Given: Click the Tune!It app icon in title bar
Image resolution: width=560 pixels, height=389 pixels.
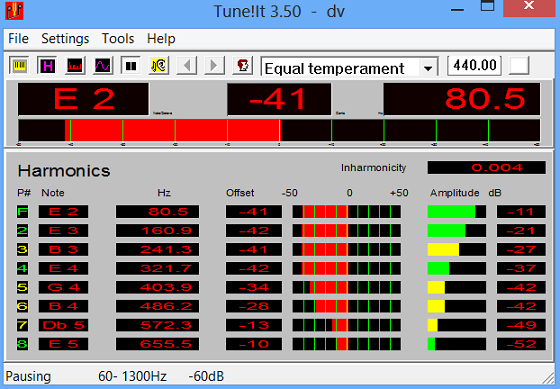Looking at the screenshot, I should [x=14, y=11].
